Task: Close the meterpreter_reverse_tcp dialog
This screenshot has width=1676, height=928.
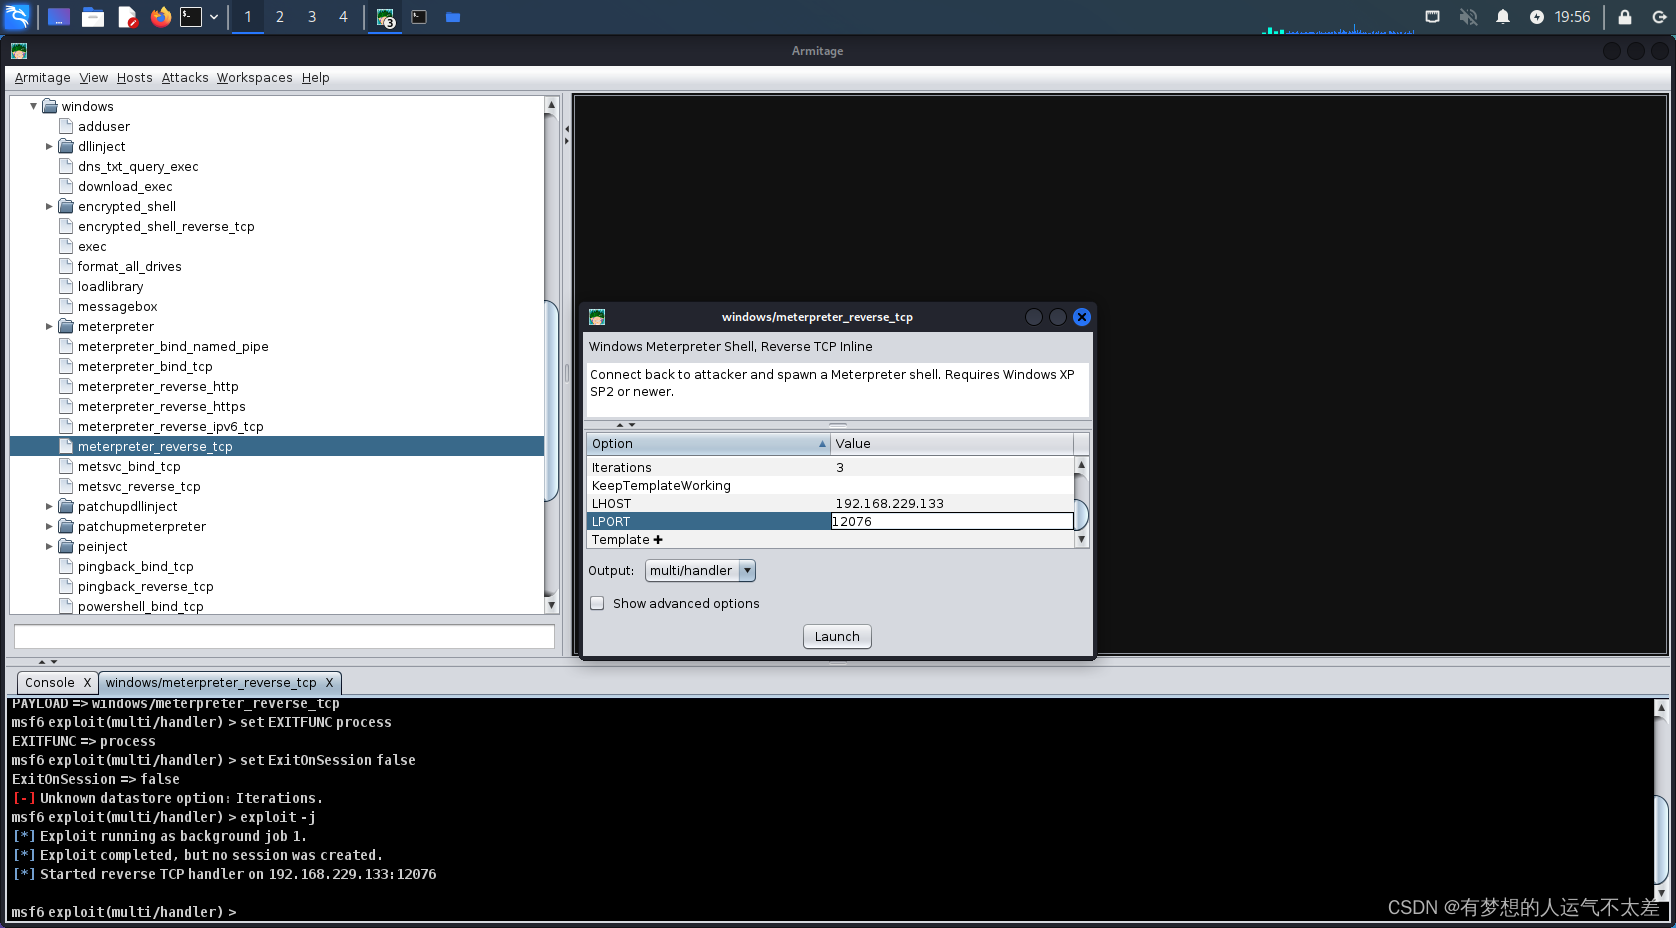Action: 1082,317
